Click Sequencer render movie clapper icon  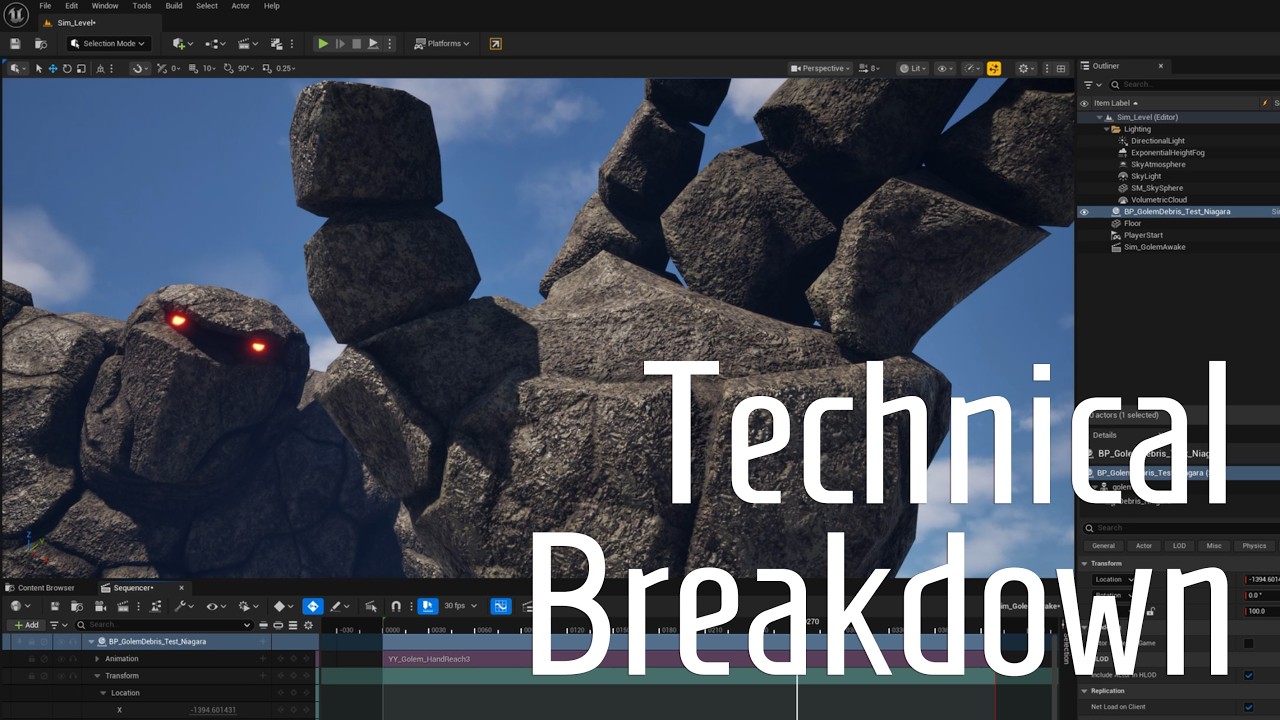click(122, 606)
